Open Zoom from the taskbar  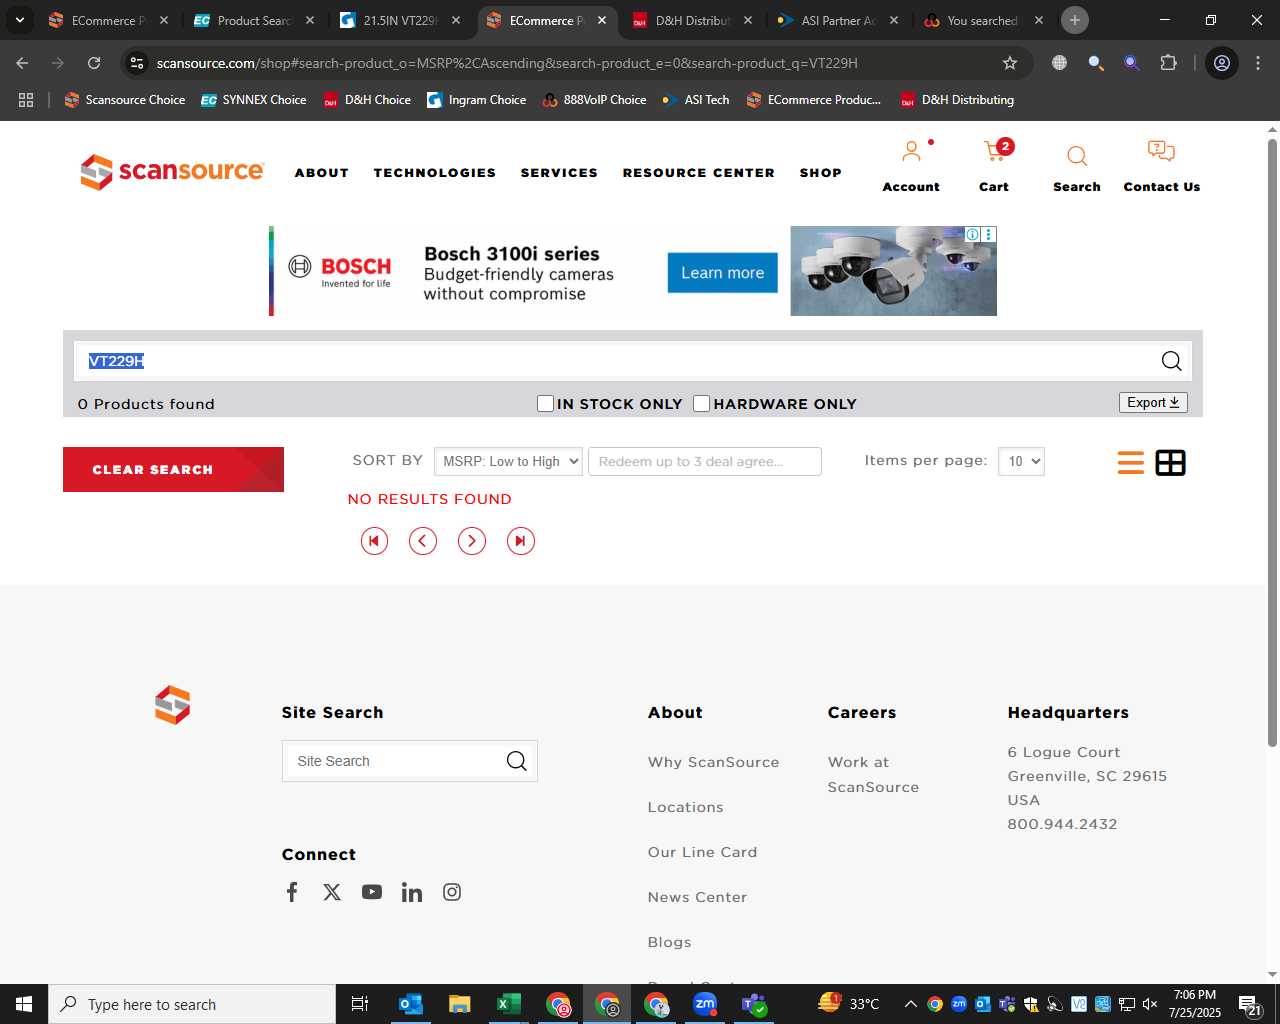pos(705,1004)
